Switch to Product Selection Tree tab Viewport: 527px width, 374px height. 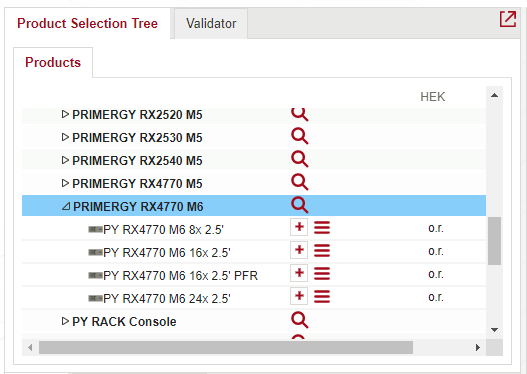pyautogui.click(x=87, y=24)
